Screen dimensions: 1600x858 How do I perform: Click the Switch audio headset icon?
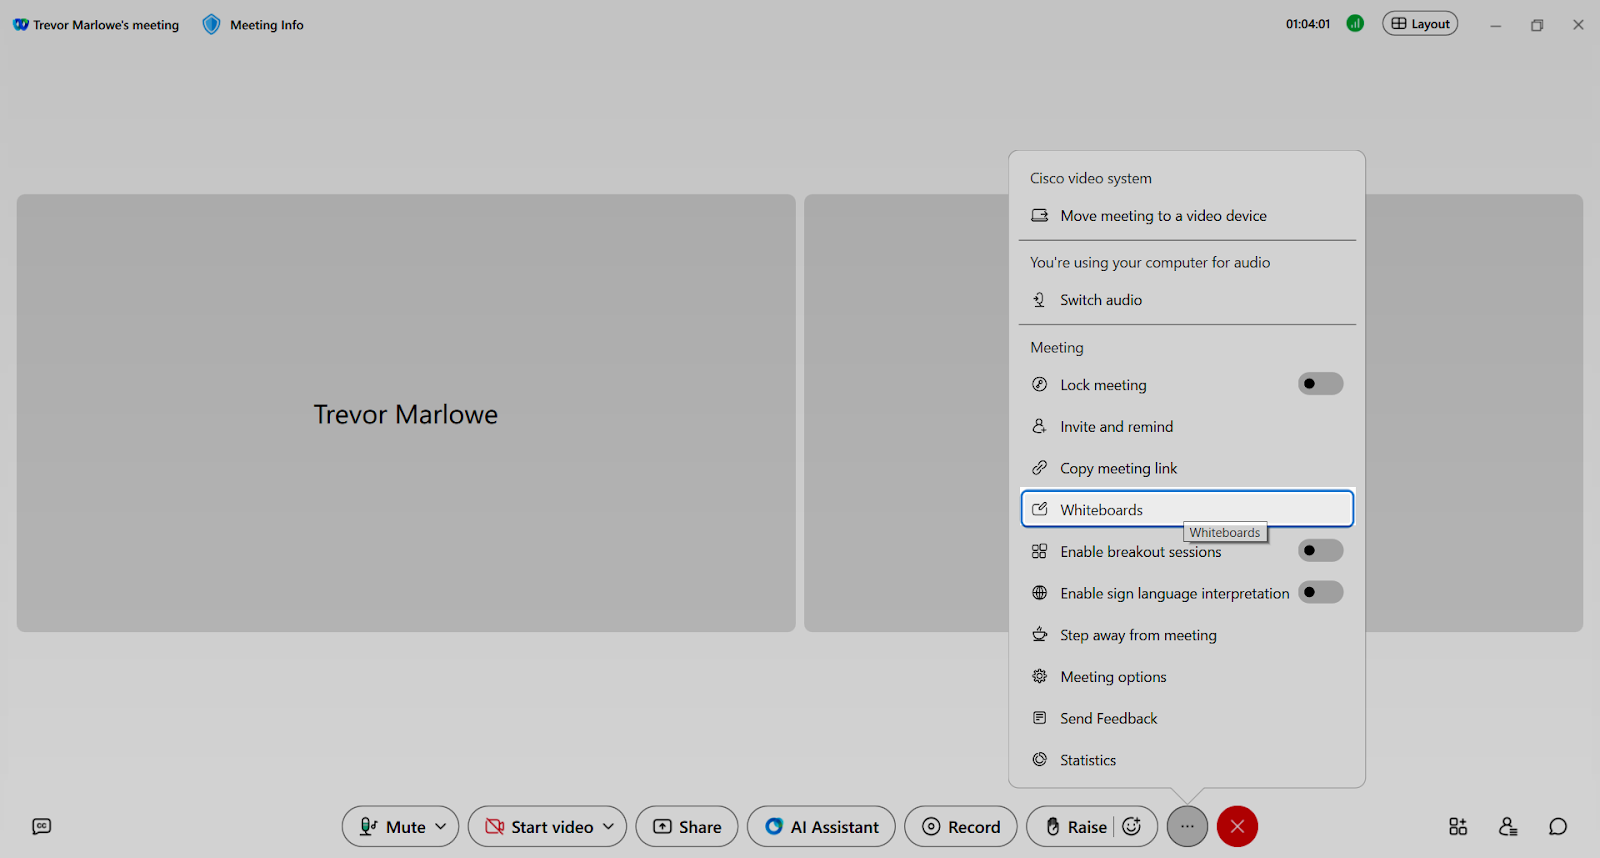coord(1040,300)
